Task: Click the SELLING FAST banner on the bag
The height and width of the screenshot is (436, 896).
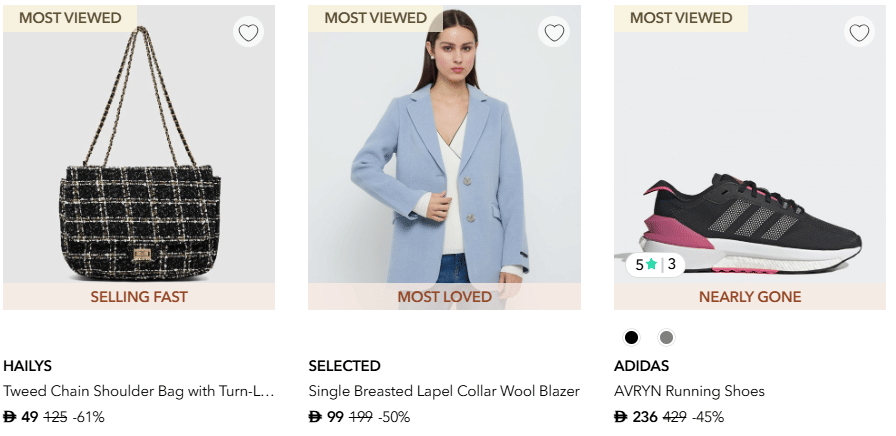Action: coord(139,297)
